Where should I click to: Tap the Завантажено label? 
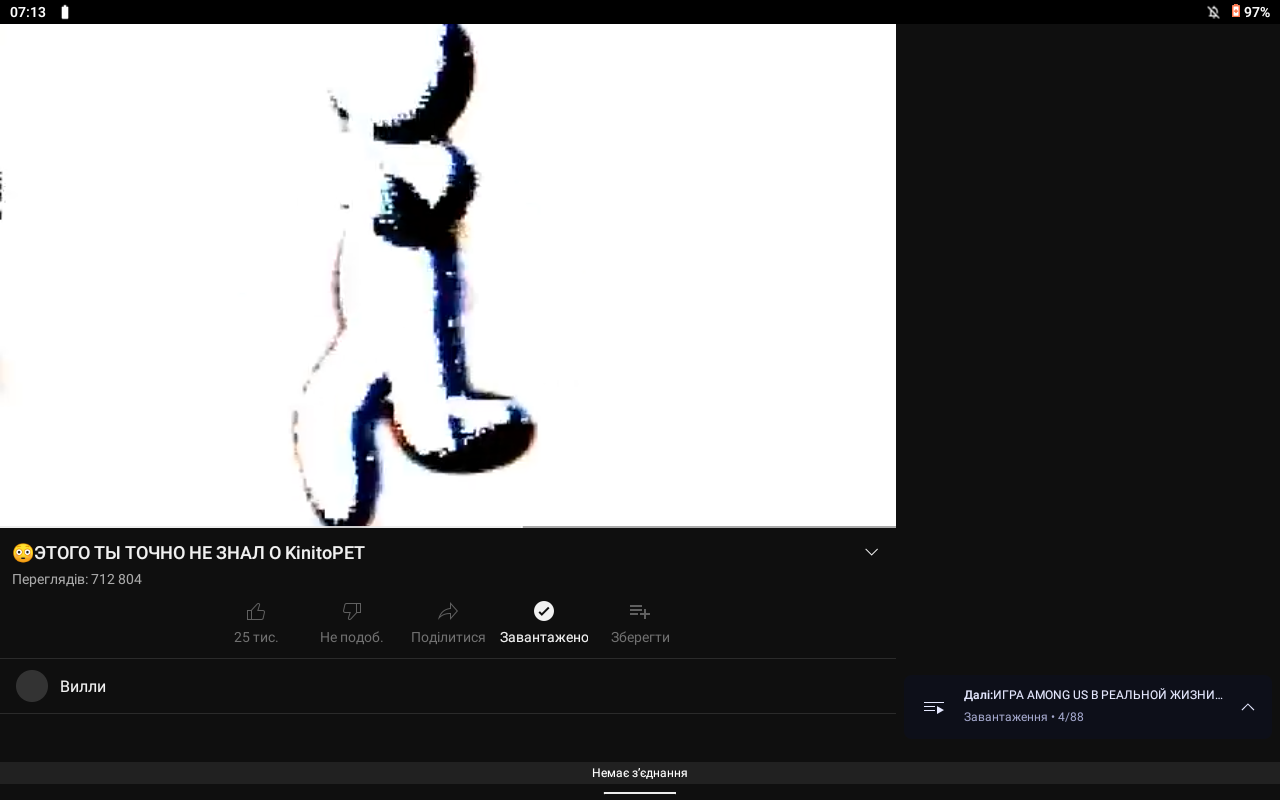click(544, 637)
